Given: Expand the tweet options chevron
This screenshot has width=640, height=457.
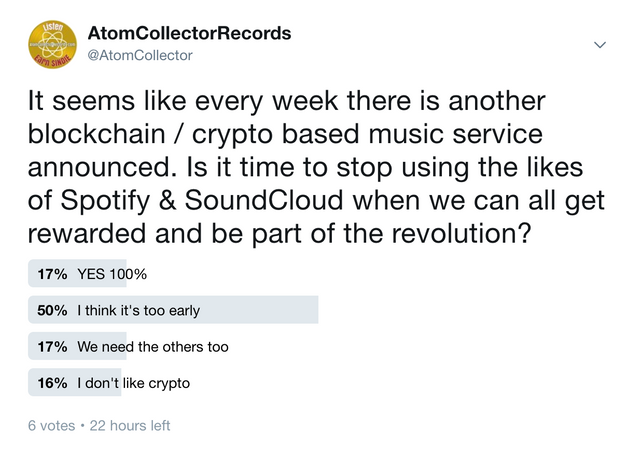Looking at the screenshot, I should click(600, 44).
